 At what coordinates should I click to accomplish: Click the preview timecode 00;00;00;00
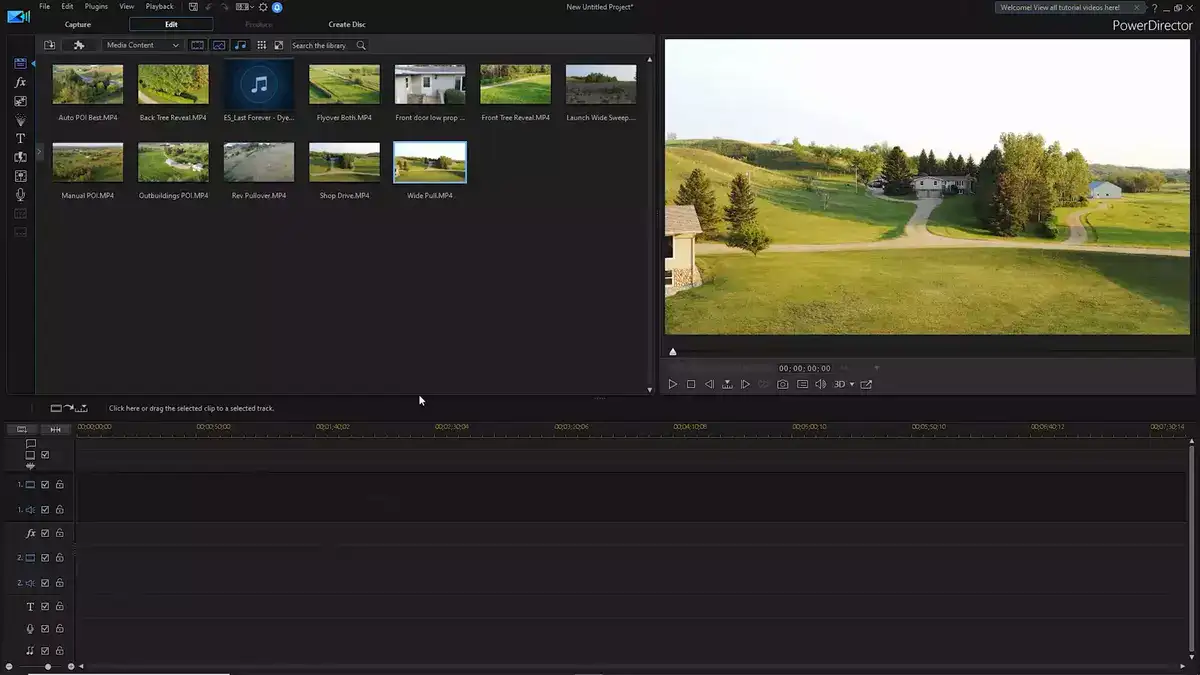pyautogui.click(x=805, y=368)
